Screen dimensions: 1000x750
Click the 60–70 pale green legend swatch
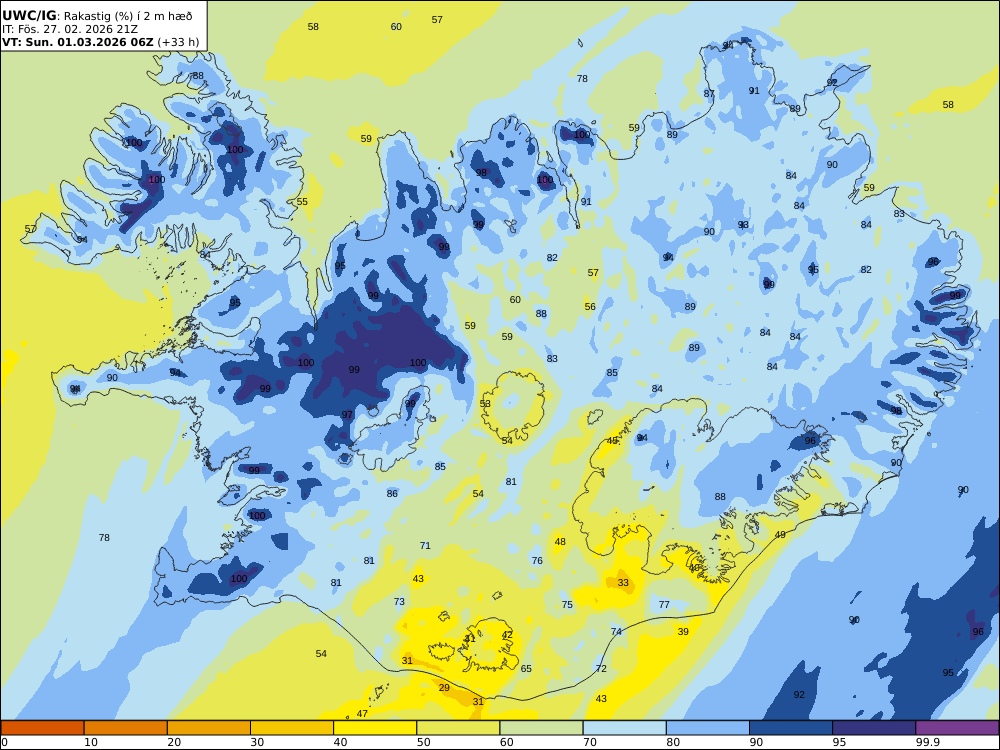(541, 728)
